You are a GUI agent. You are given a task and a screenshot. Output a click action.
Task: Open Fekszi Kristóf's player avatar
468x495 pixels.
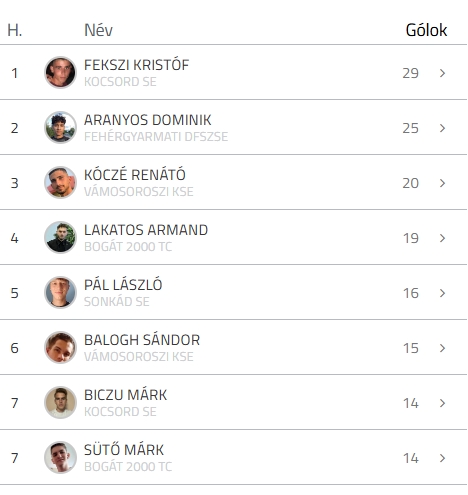tap(60, 72)
